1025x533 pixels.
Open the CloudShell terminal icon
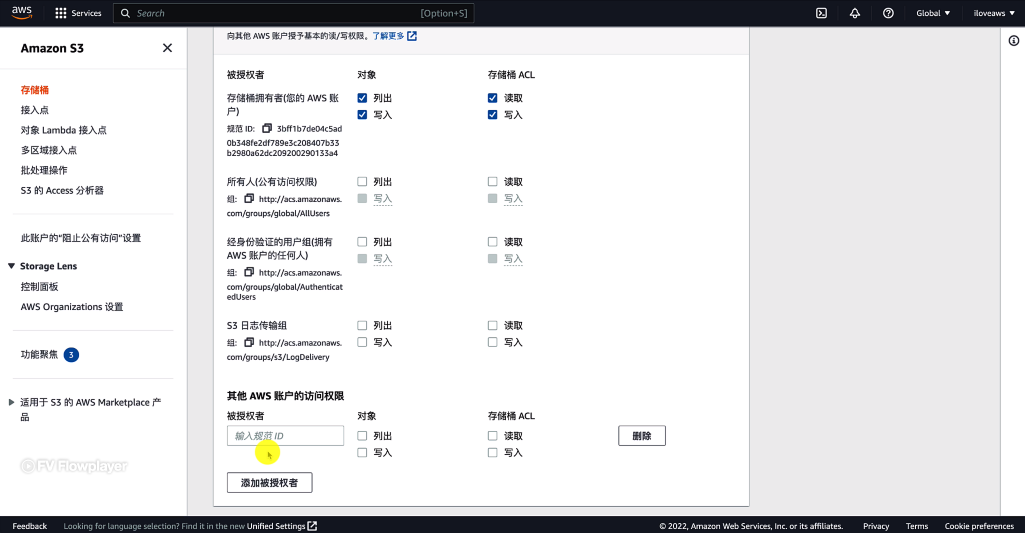pos(822,13)
